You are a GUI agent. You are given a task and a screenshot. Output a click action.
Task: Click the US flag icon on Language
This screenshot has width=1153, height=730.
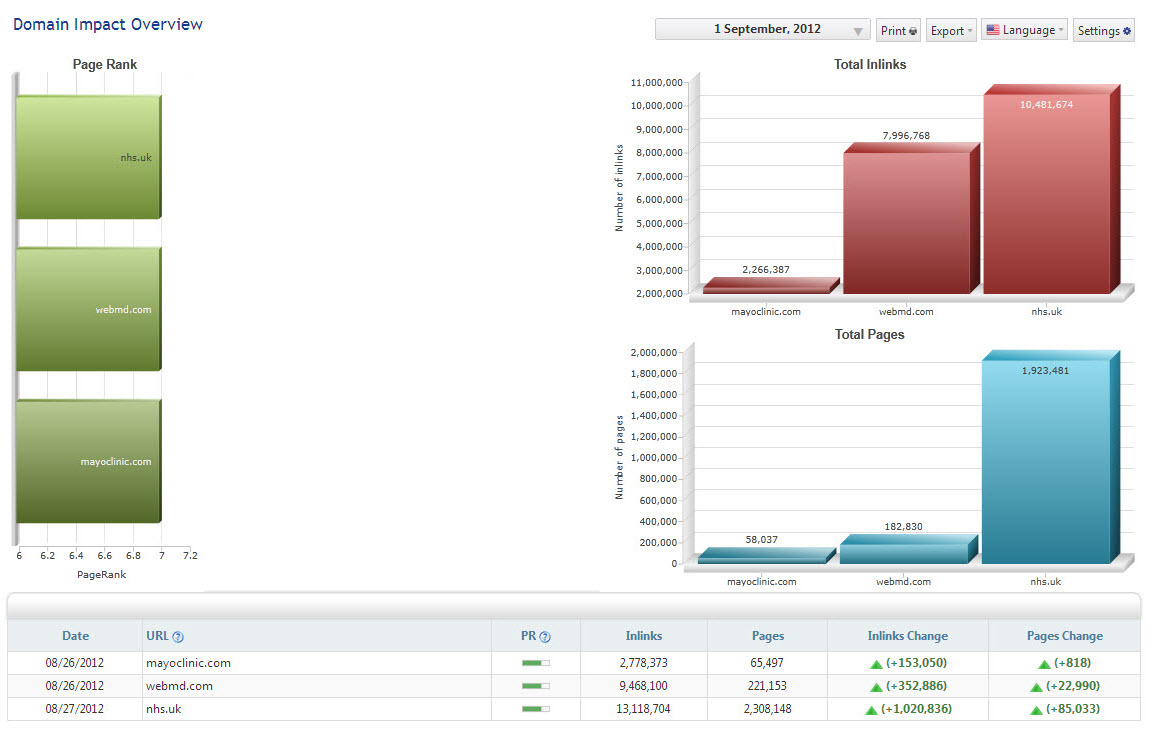(x=993, y=30)
